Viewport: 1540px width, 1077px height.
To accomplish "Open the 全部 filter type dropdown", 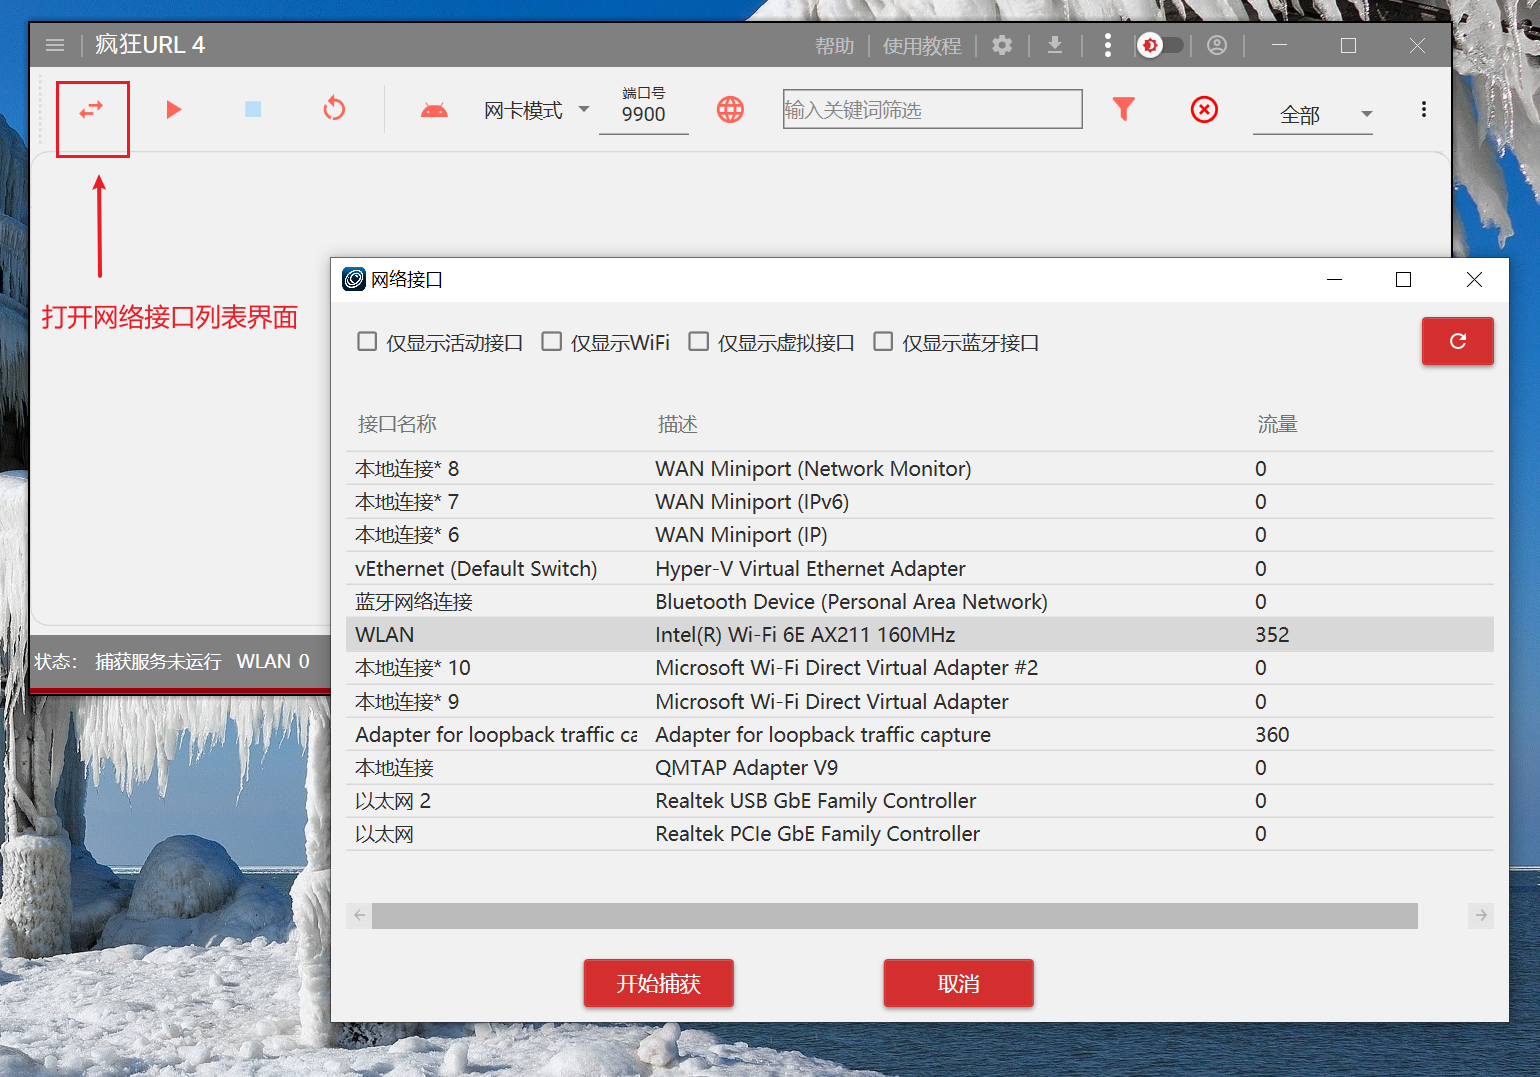I will [1312, 115].
